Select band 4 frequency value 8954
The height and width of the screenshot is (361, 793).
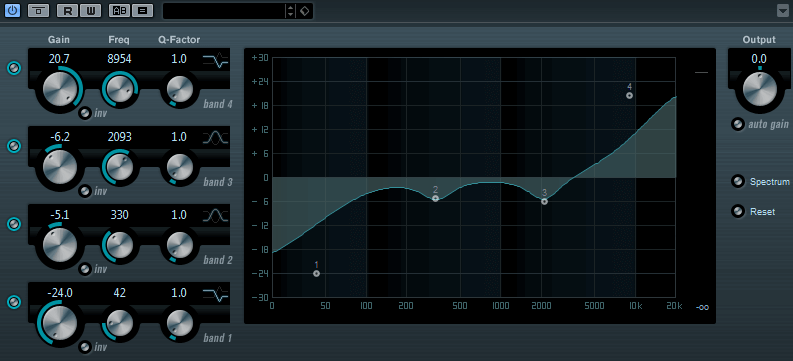coord(119,59)
